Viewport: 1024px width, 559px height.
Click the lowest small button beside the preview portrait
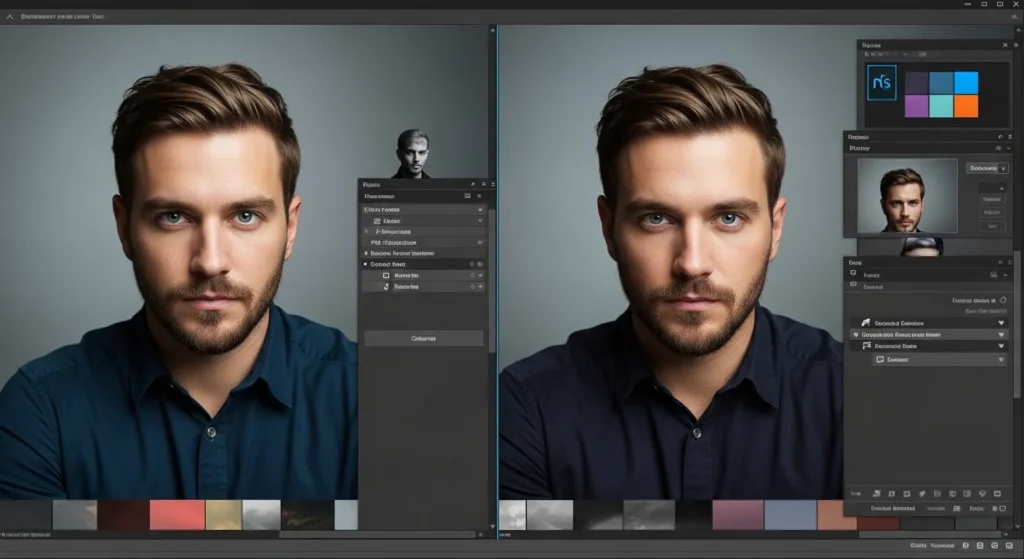(991, 227)
